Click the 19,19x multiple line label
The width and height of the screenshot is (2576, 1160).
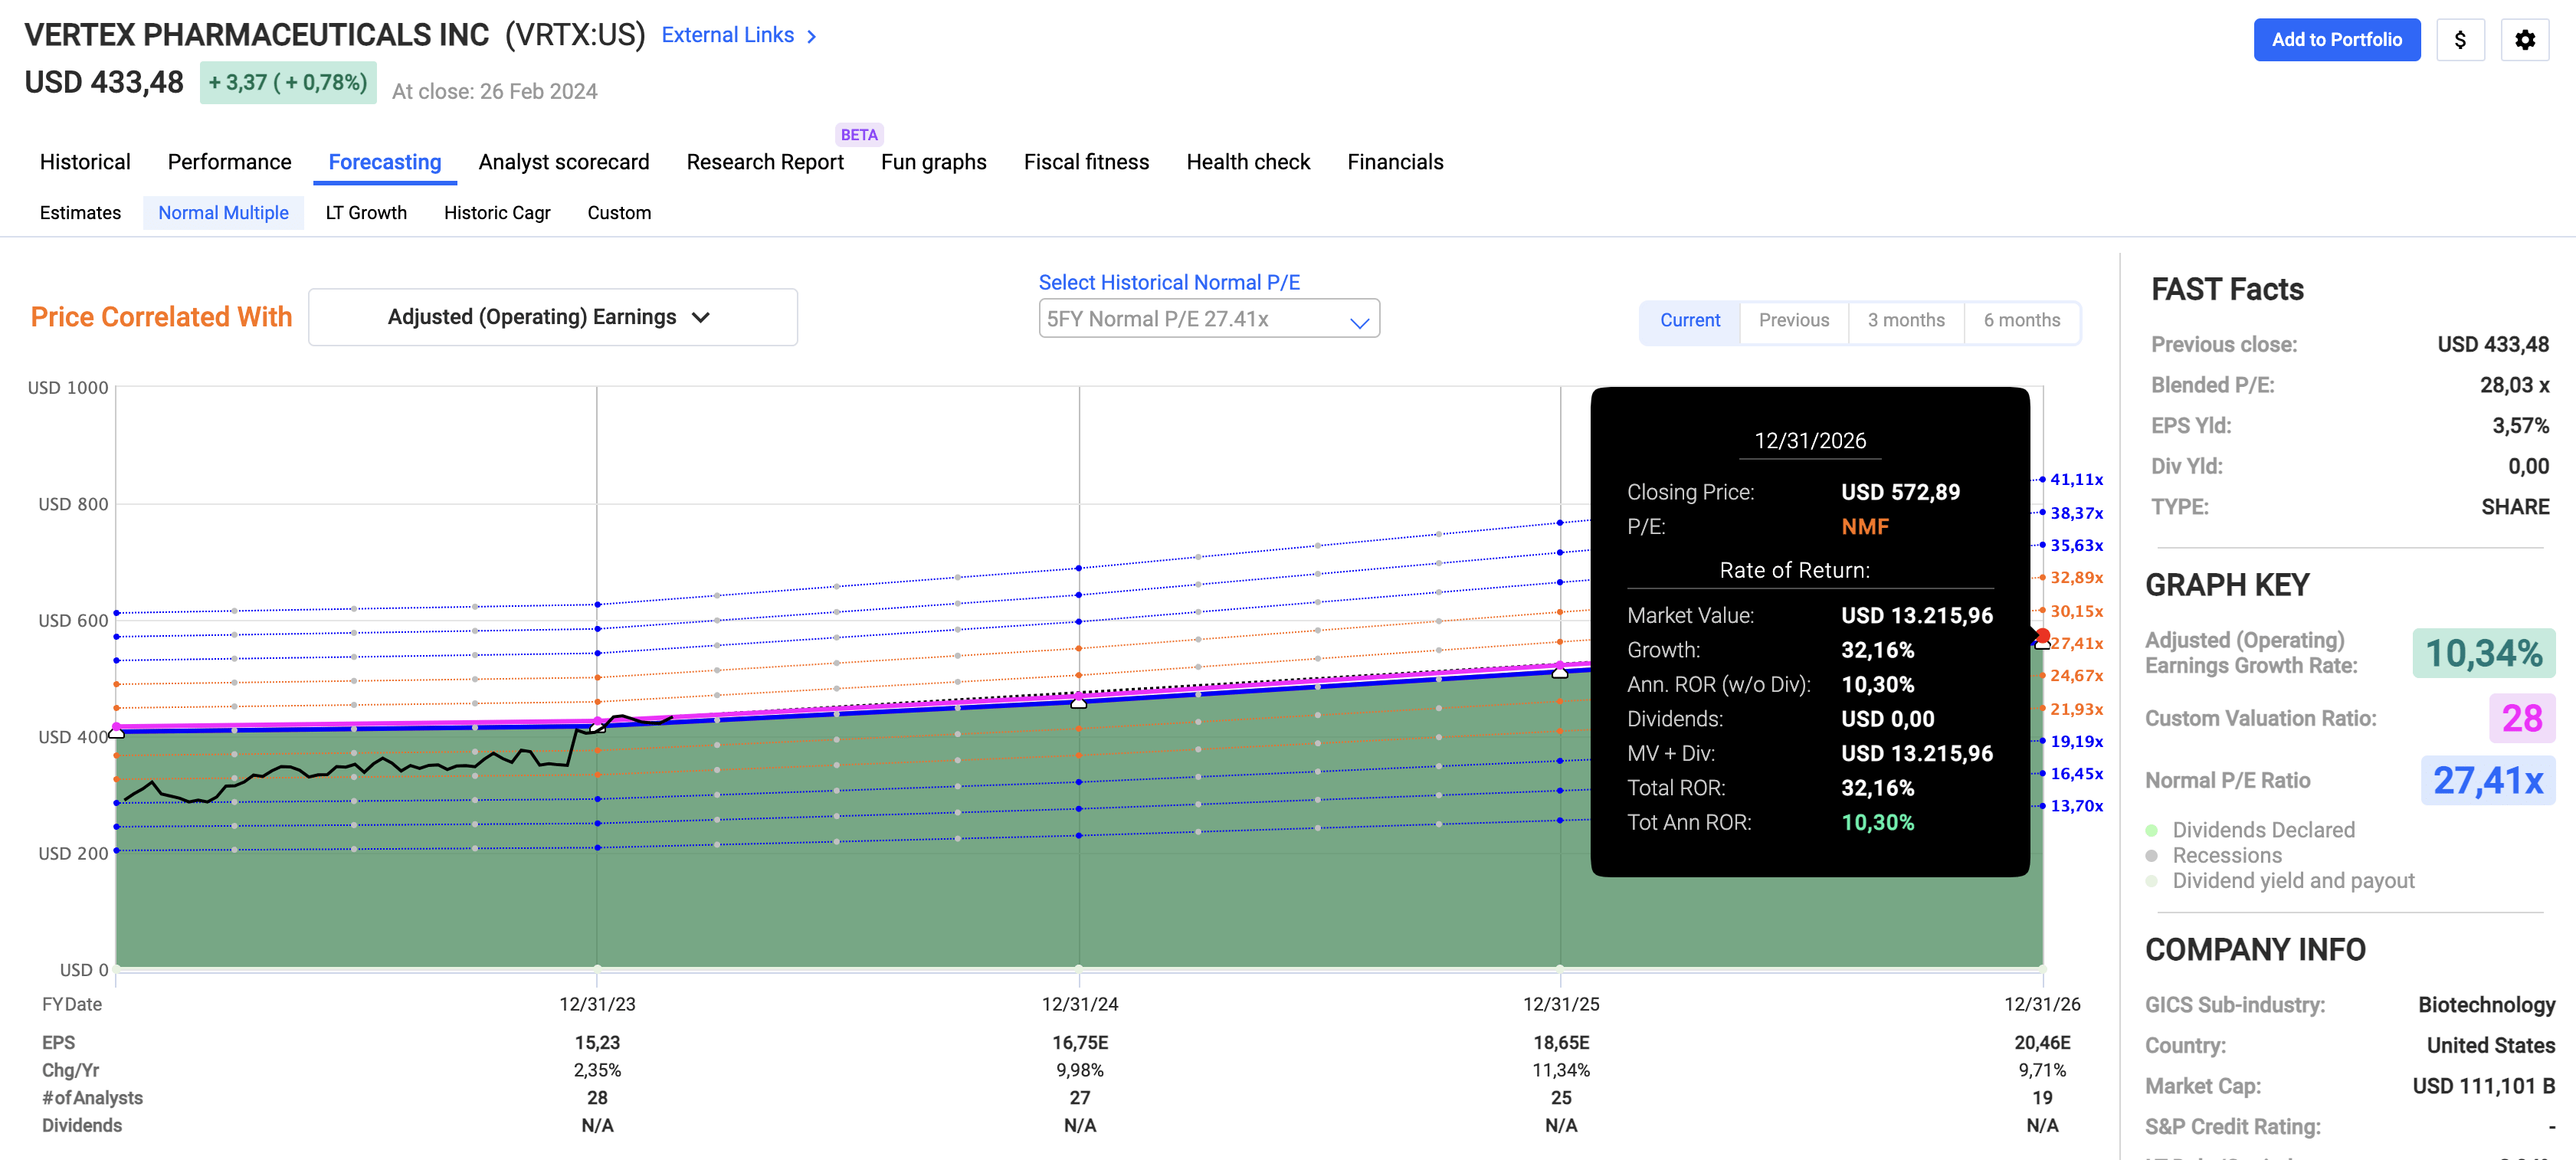2077,742
